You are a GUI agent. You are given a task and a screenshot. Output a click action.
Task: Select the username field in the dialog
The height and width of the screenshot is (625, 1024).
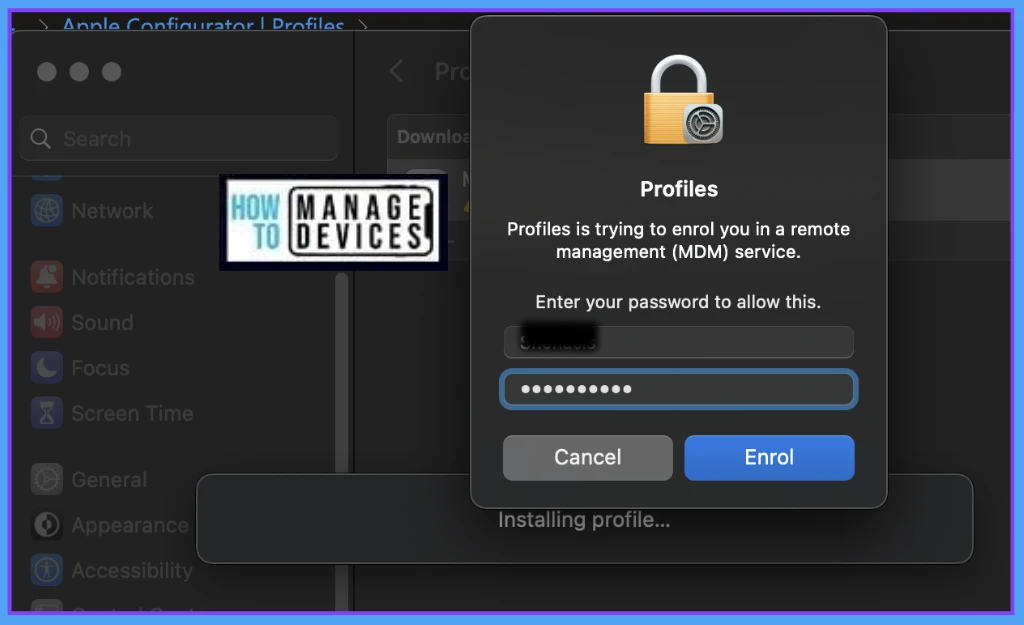point(679,342)
